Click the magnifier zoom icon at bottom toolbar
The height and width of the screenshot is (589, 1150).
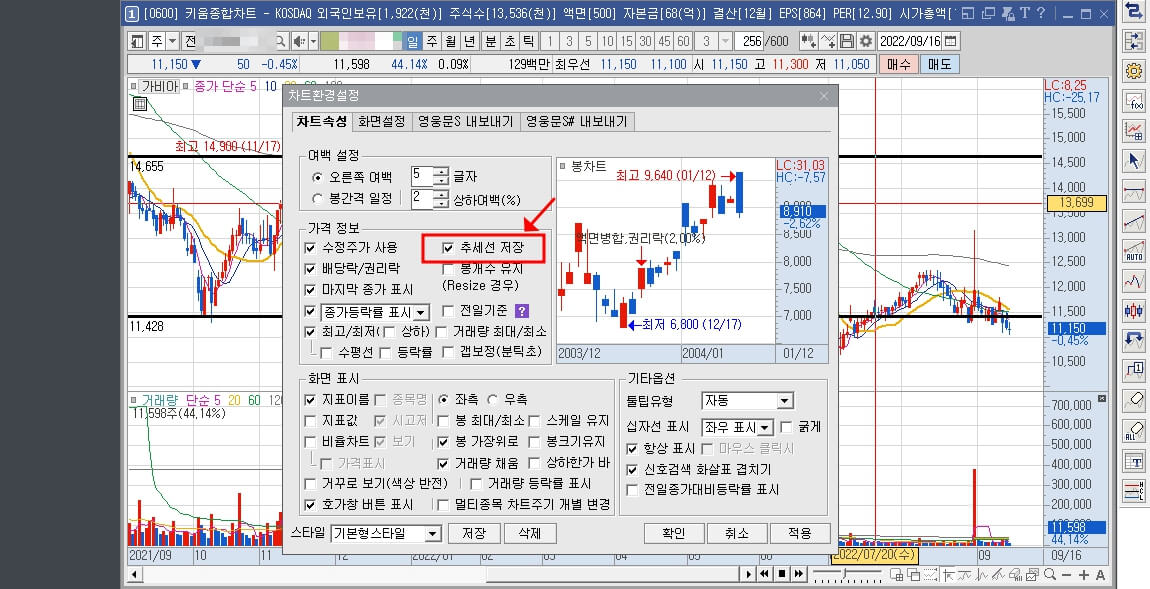tap(1051, 574)
